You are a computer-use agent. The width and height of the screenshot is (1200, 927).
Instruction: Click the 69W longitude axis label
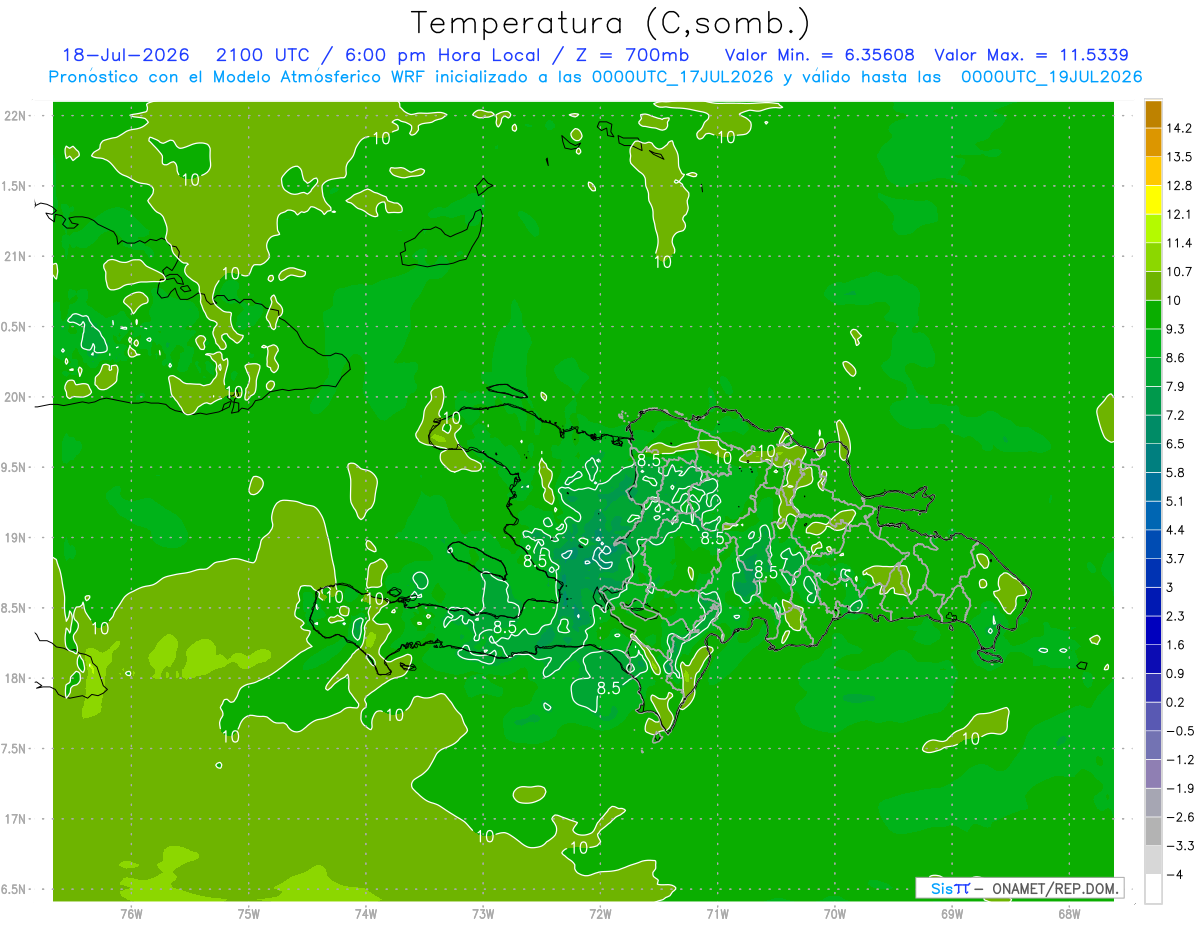pos(952,913)
